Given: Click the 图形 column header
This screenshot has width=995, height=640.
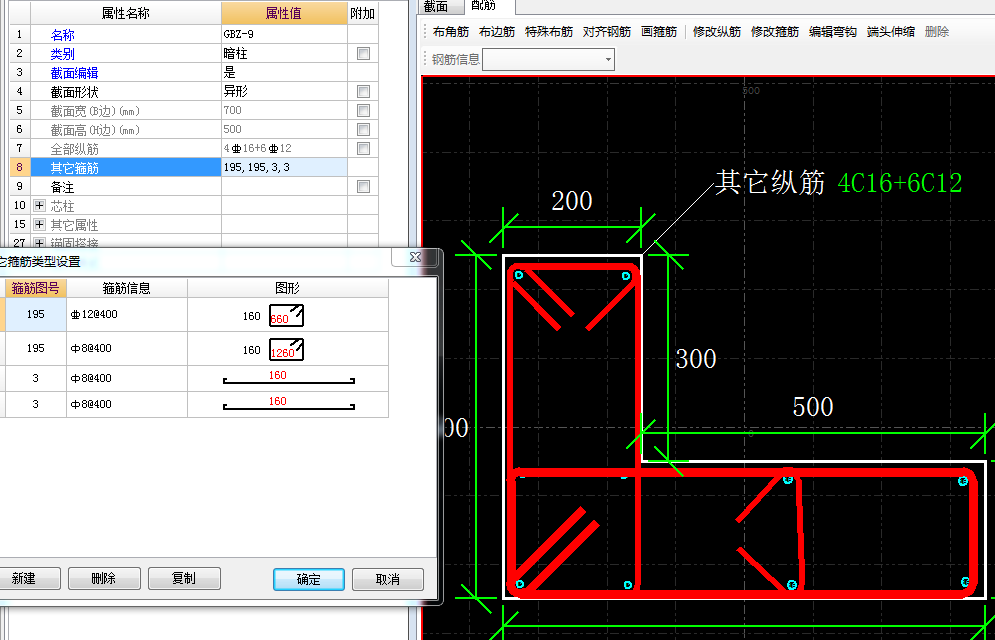Looking at the screenshot, I should tap(287, 289).
